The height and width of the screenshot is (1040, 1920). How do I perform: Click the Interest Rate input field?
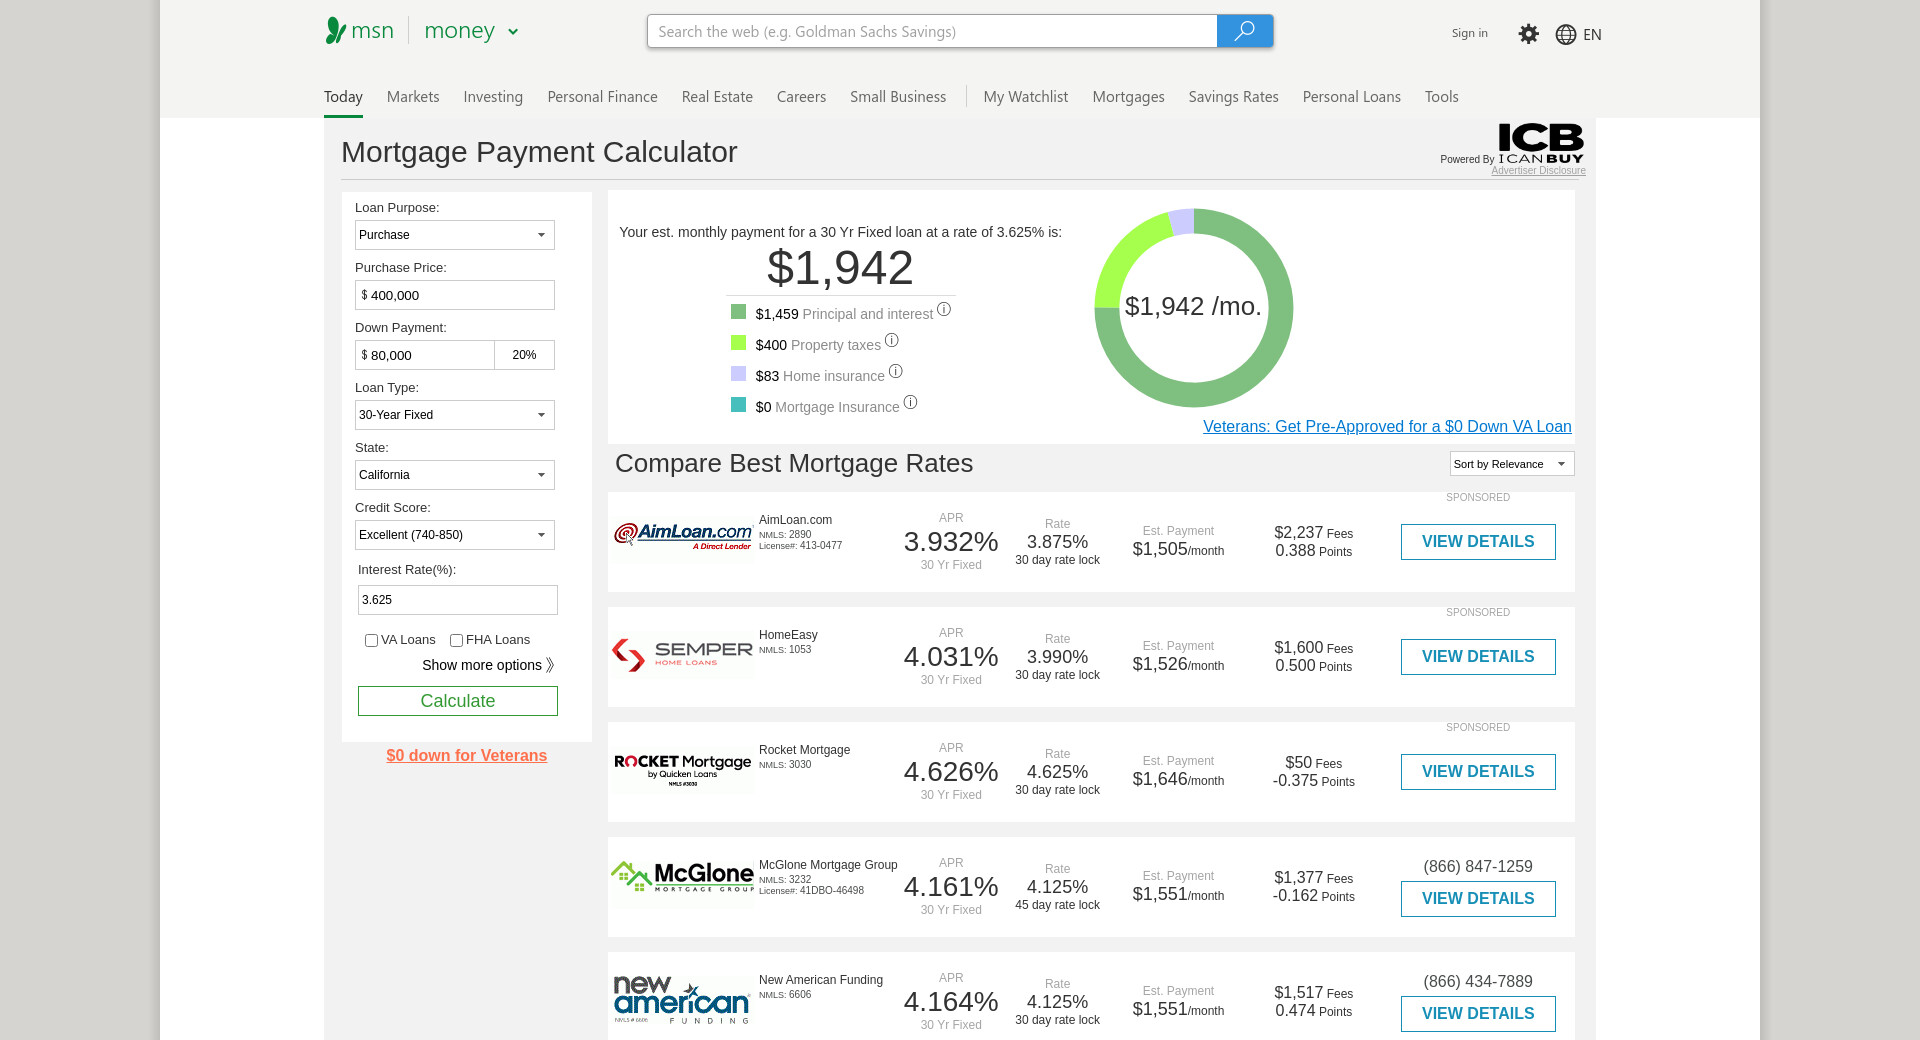[x=457, y=600]
